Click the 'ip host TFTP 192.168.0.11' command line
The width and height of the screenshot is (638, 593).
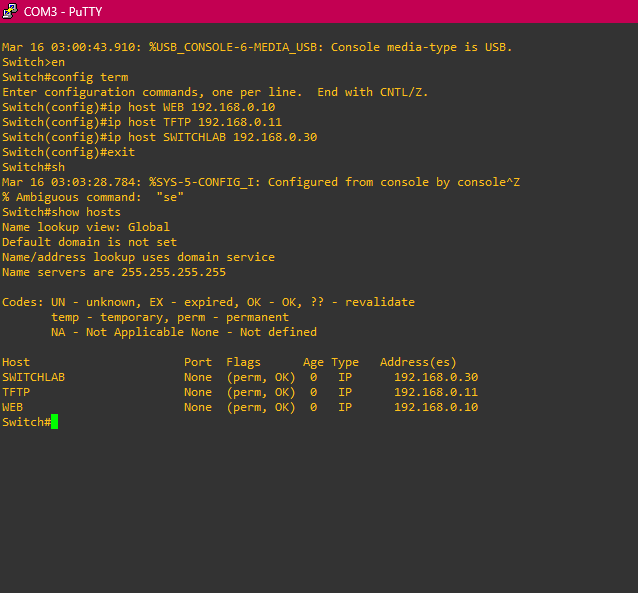click(142, 122)
